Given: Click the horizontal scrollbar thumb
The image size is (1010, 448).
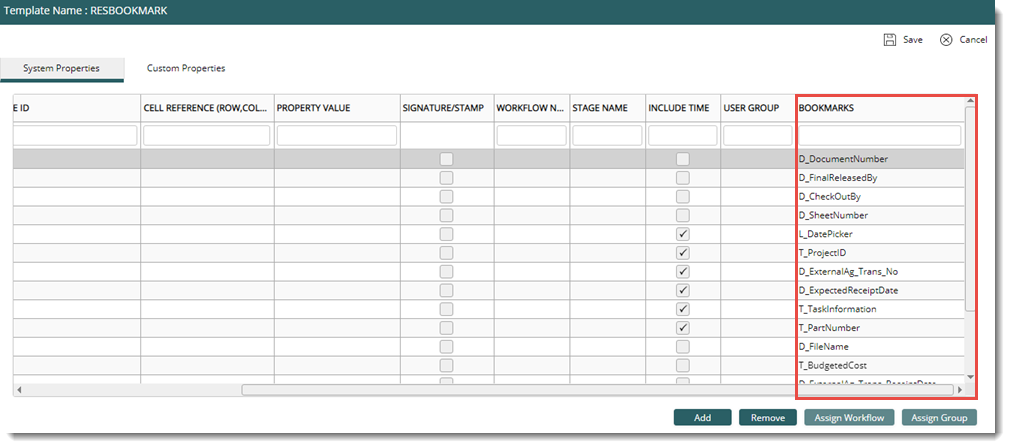Looking at the screenshot, I should tap(597, 389).
